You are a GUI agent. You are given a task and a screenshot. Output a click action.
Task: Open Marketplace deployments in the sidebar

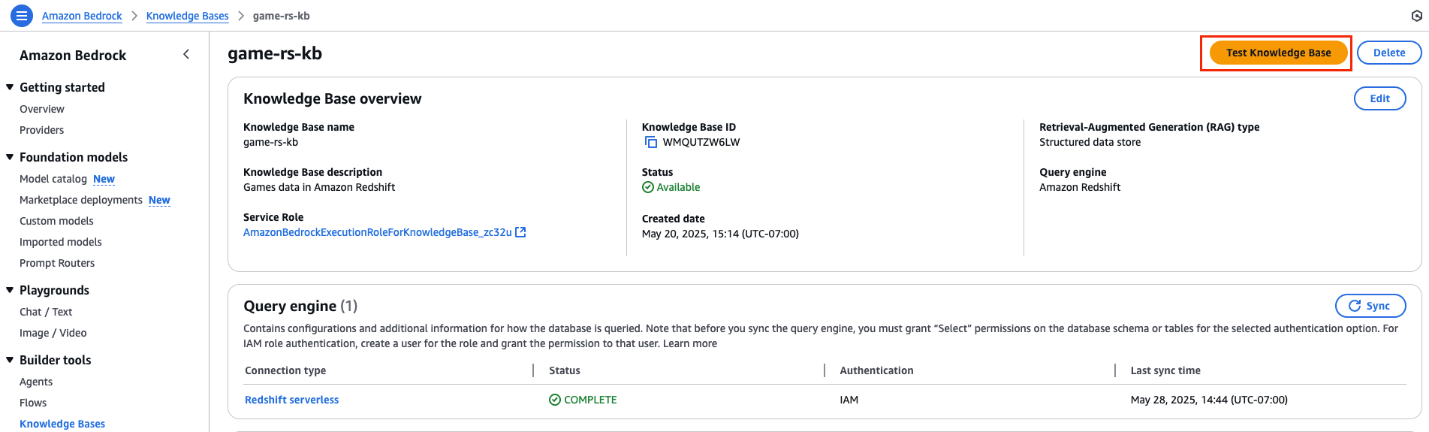tap(81, 200)
